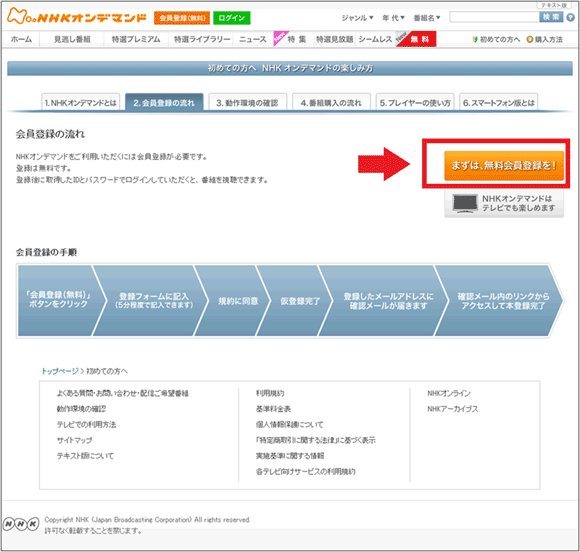Open 利用規約 footer link
The image size is (580, 552).
click(x=270, y=393)
